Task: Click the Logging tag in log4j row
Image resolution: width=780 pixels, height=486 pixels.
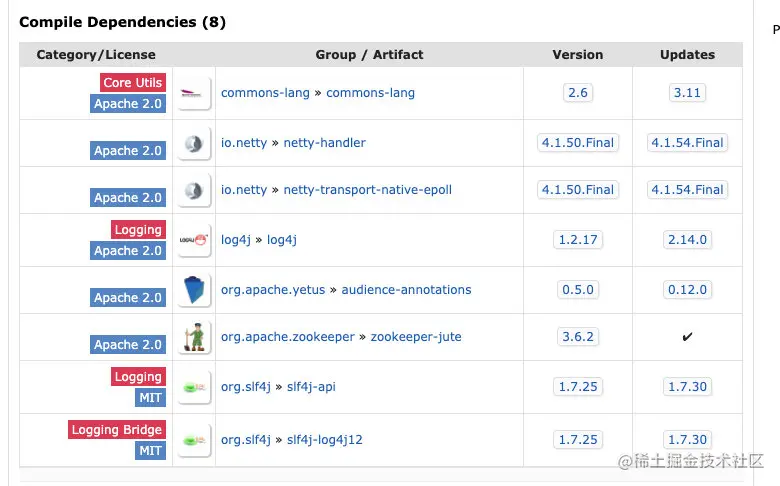Action: (138, 230)
